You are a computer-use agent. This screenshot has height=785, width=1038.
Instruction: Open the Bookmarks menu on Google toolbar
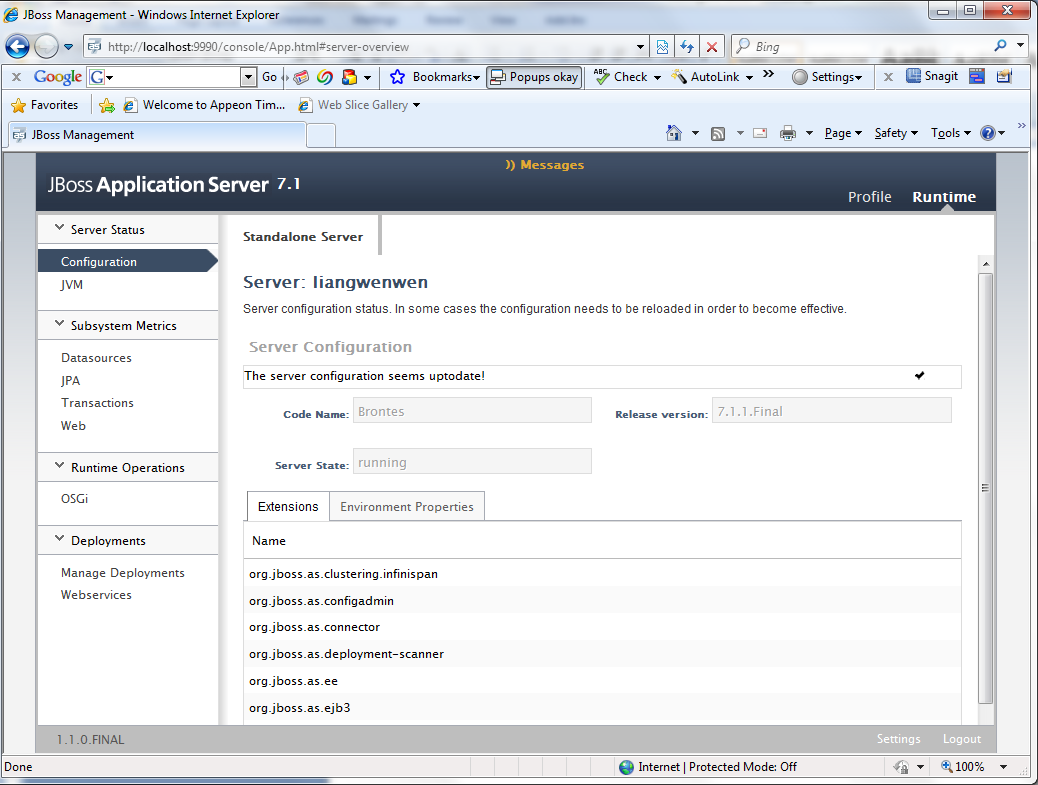tap(435, 77)
